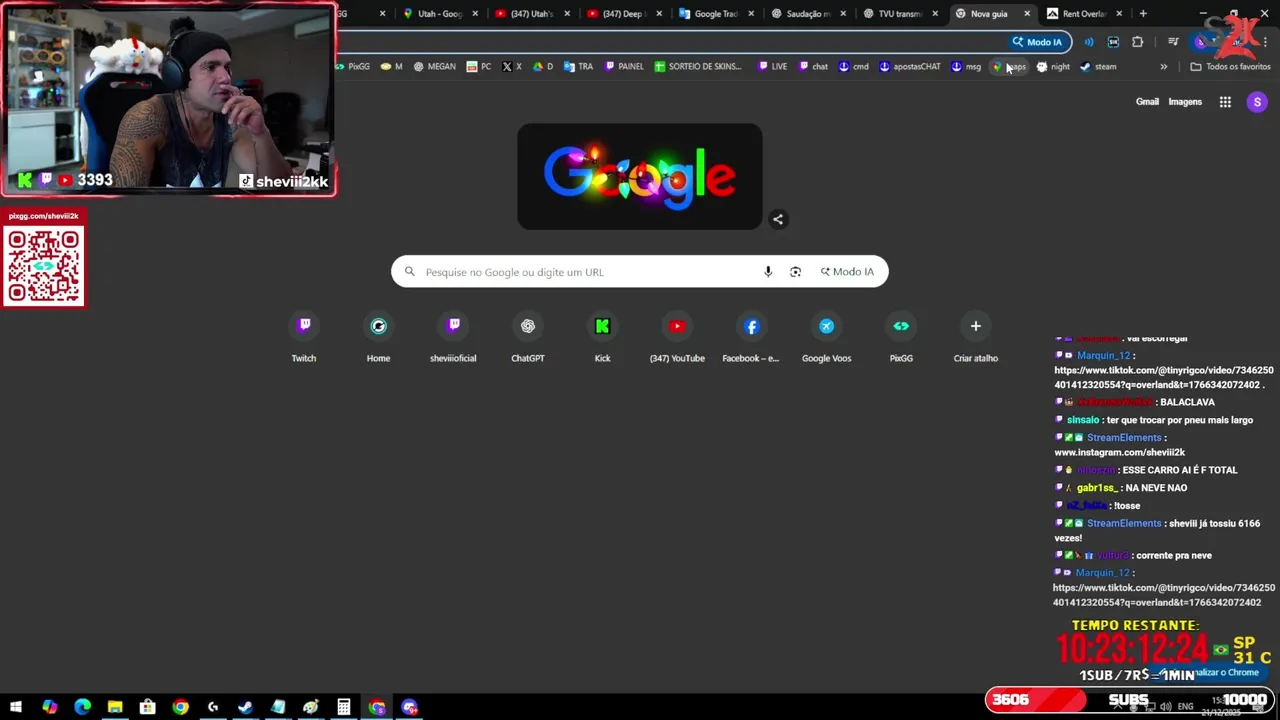Search by image with Lens icon
The width and height of the screenshot is (1280, 720).
pos(795,272)
